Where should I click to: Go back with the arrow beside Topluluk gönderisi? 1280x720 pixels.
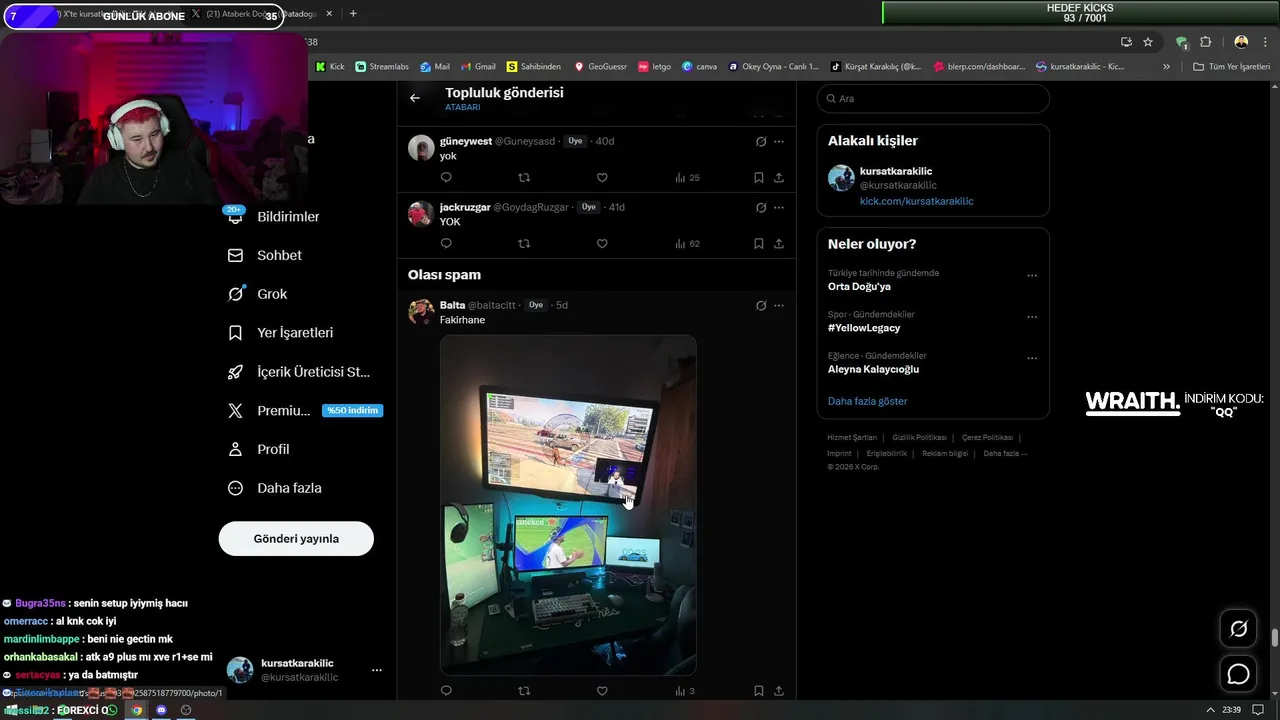point(415,98)
